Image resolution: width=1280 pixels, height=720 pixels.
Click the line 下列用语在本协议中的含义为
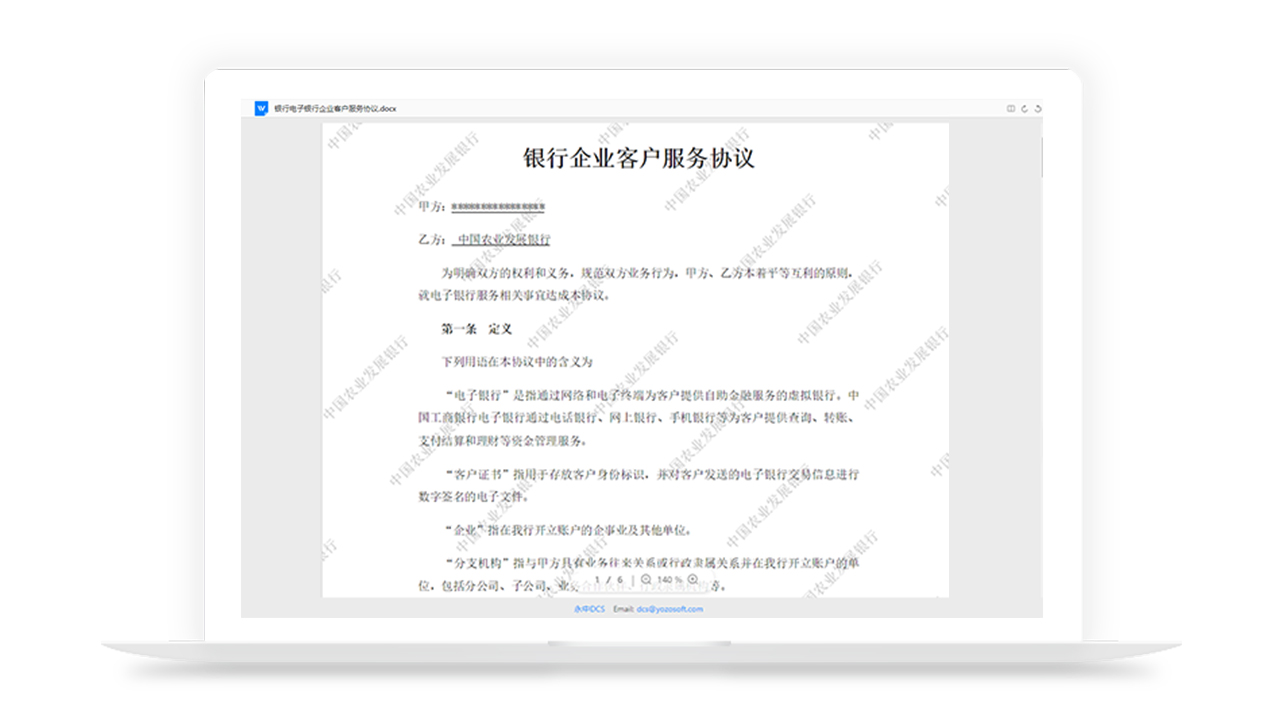pos(517,362)
